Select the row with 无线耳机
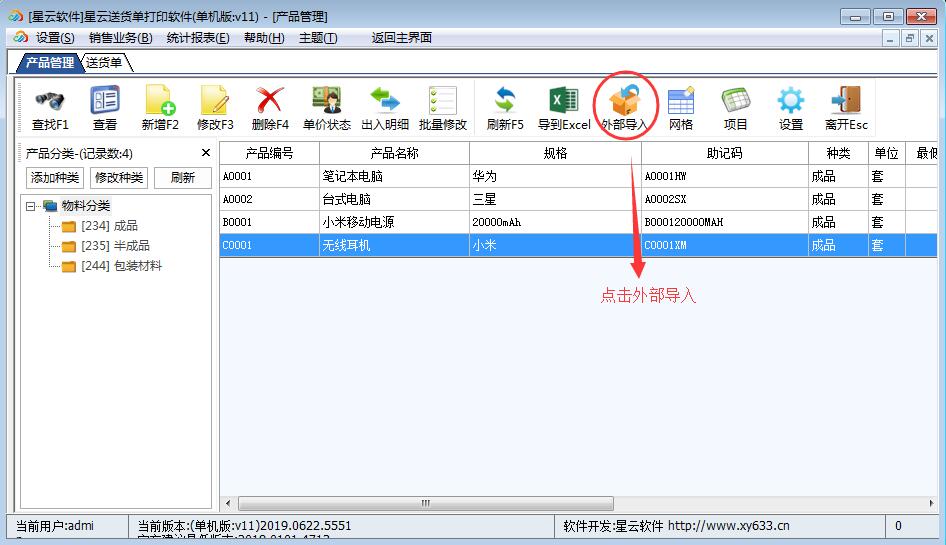The width and height of the screenshot is (946, 545). (578, 246)
